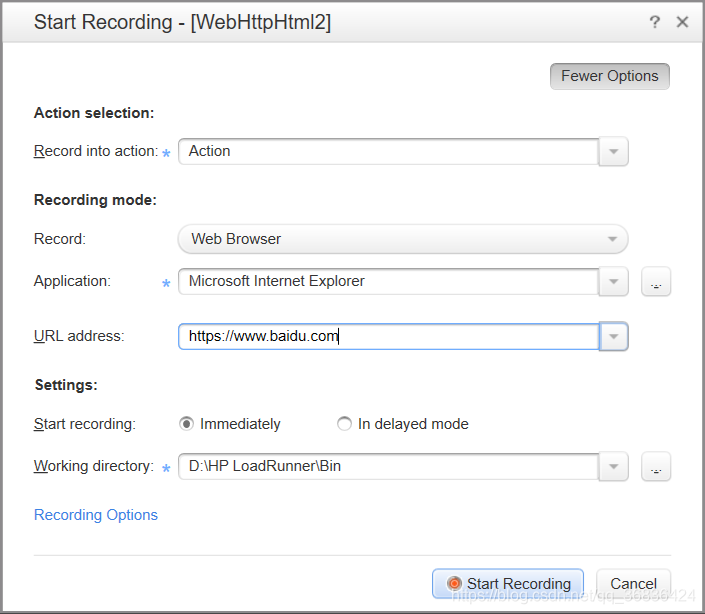The width and height of the screenshot is (705, 614).
Task: Click the Cancel button
Action: [633, 584]
